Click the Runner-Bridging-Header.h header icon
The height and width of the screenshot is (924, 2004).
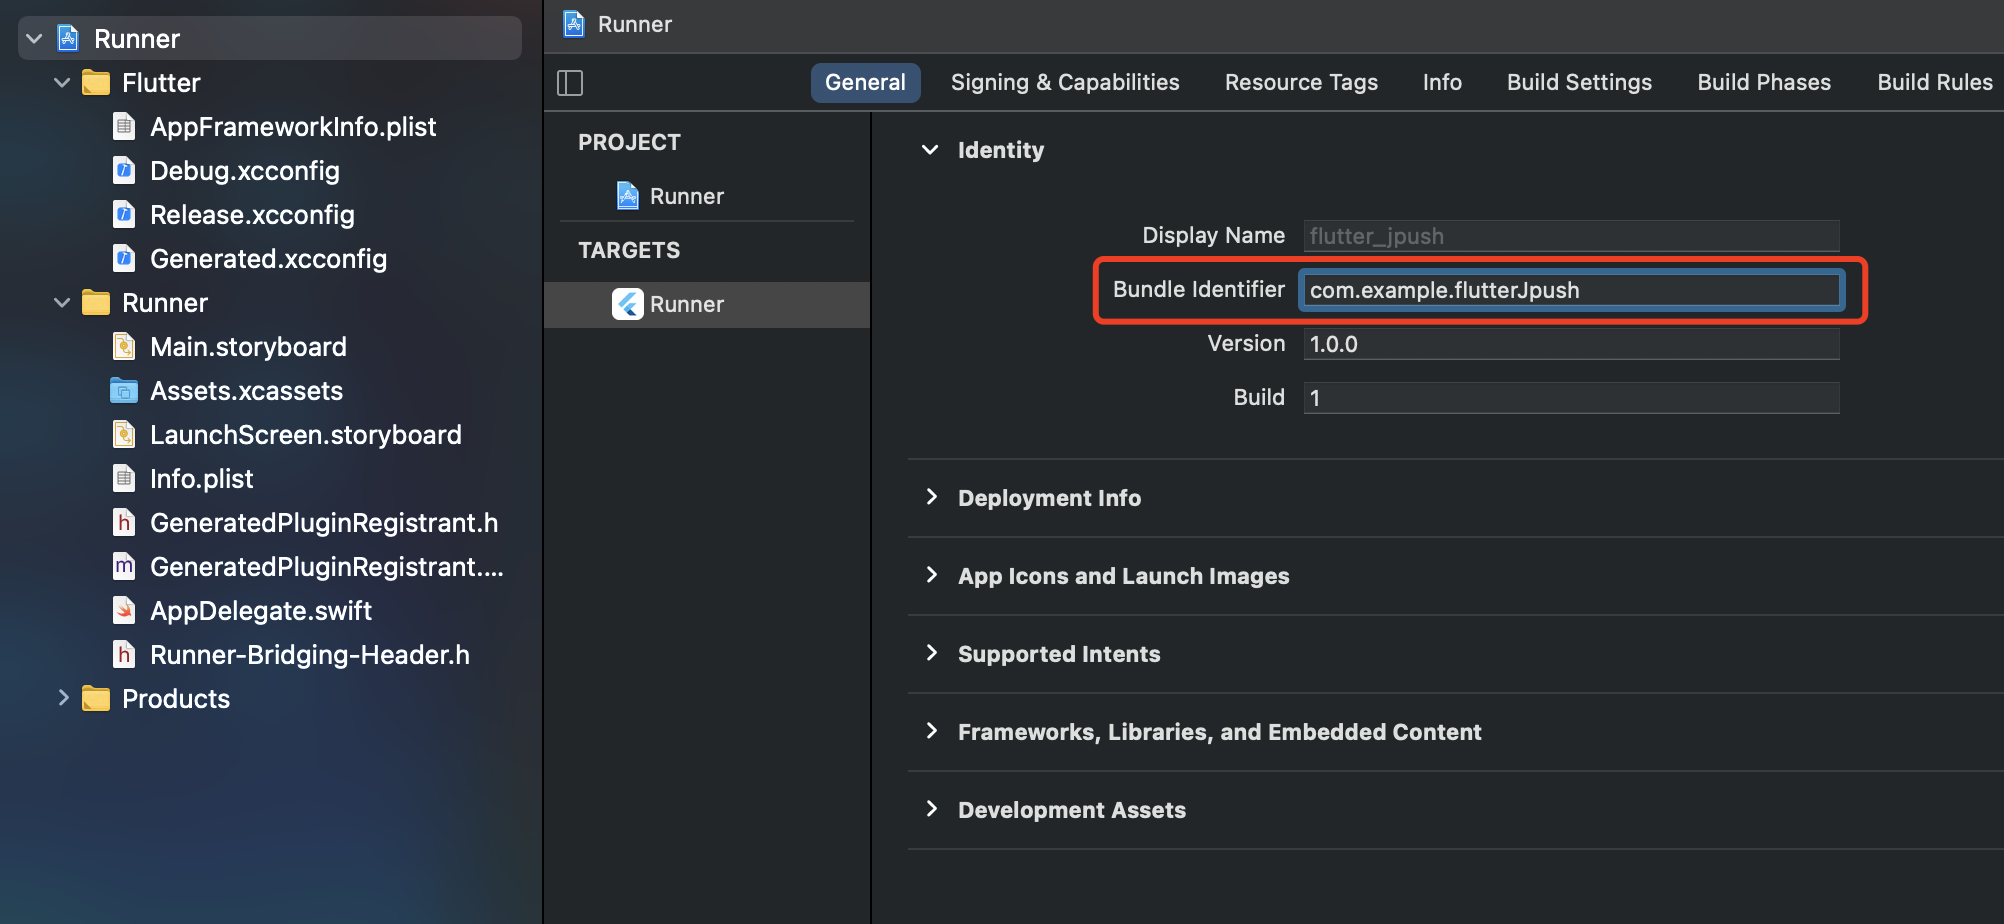click(124, 655)
